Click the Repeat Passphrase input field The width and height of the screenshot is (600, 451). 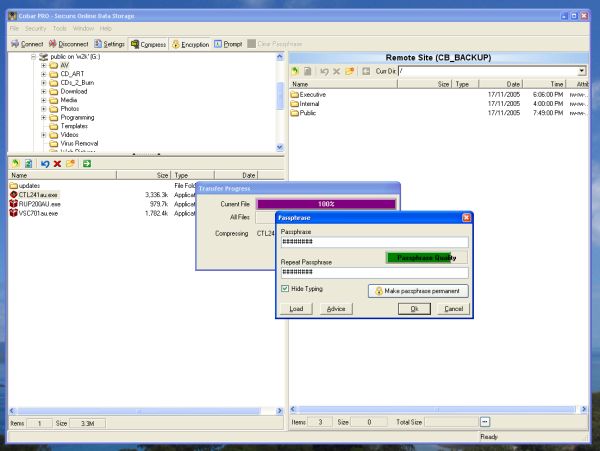click(x=374, y=272)
